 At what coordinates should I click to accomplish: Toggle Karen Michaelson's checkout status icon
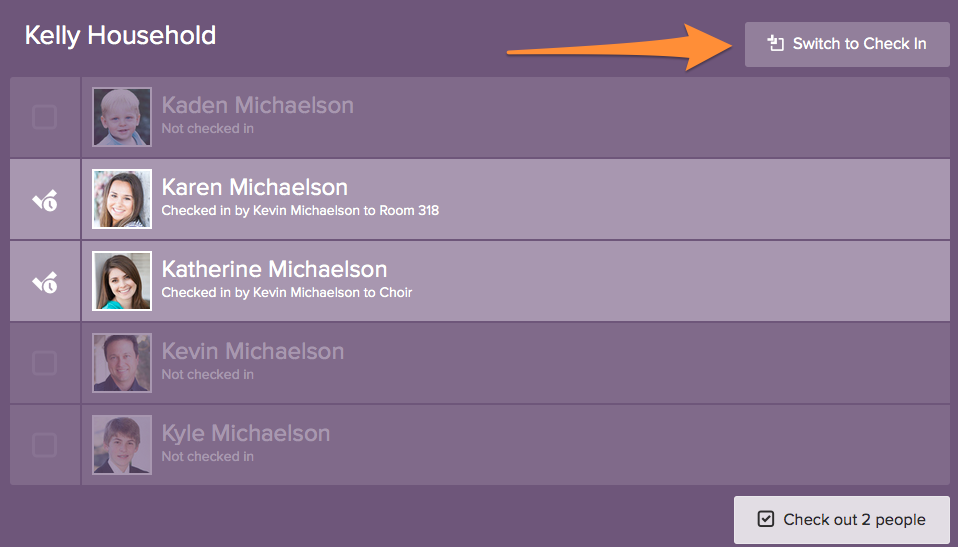[45, 200]
